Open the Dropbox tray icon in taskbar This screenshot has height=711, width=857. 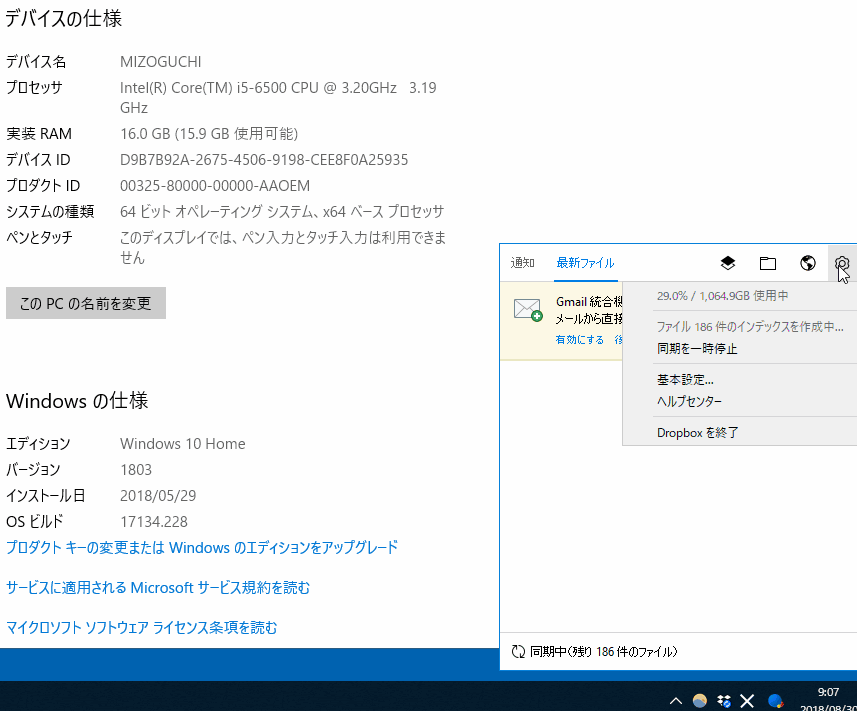[x=723, y=701]
